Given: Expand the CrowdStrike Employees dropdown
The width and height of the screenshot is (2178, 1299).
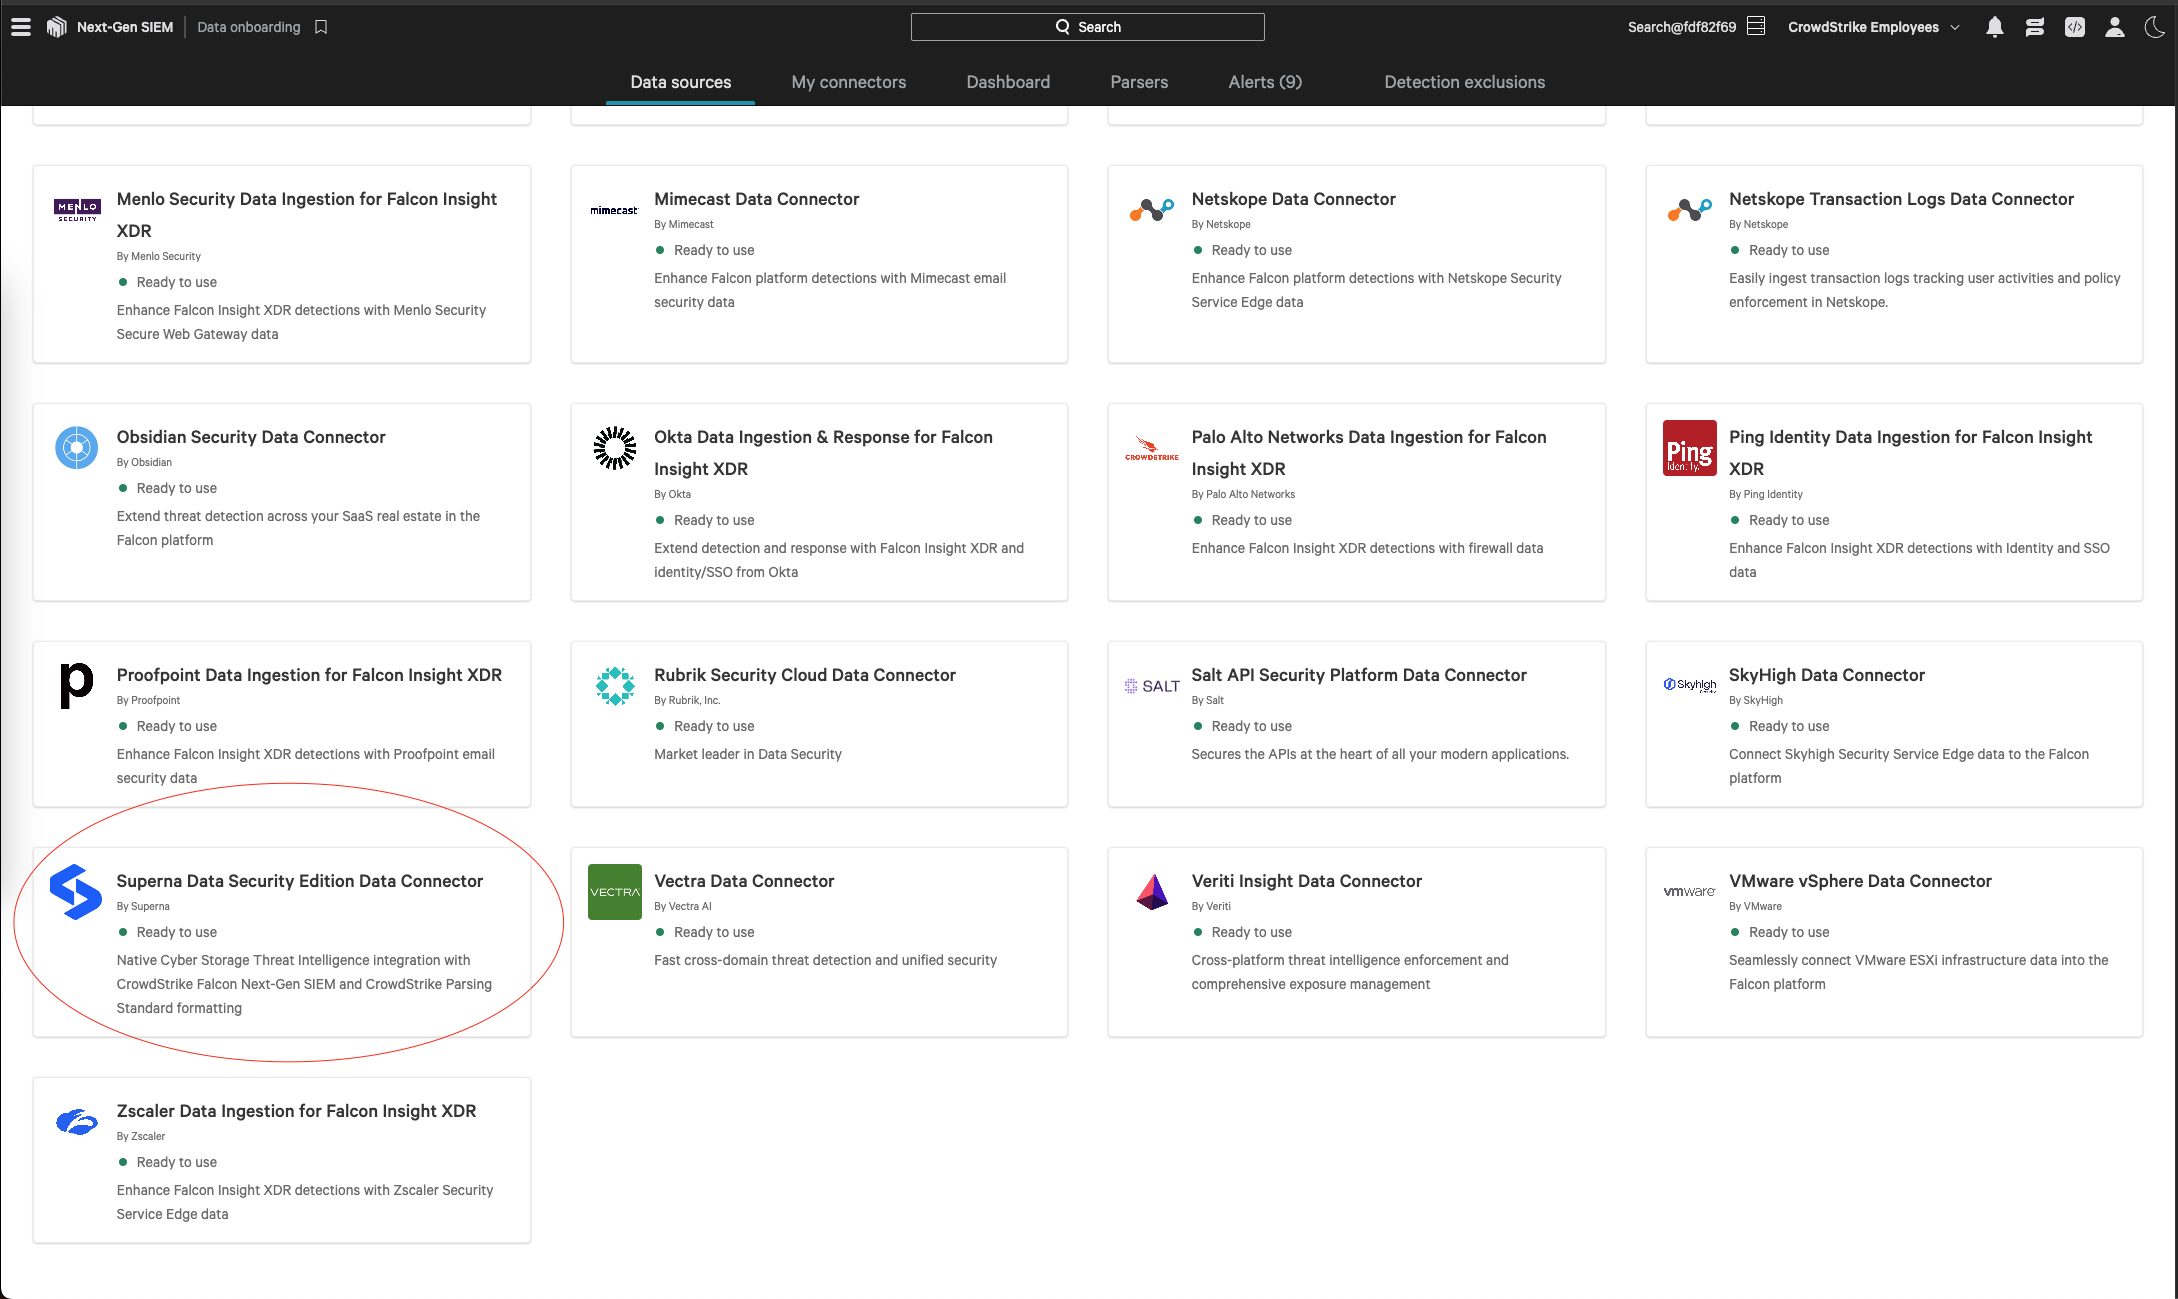Looking at the screenshot, I should click(x=1873, y=27).
